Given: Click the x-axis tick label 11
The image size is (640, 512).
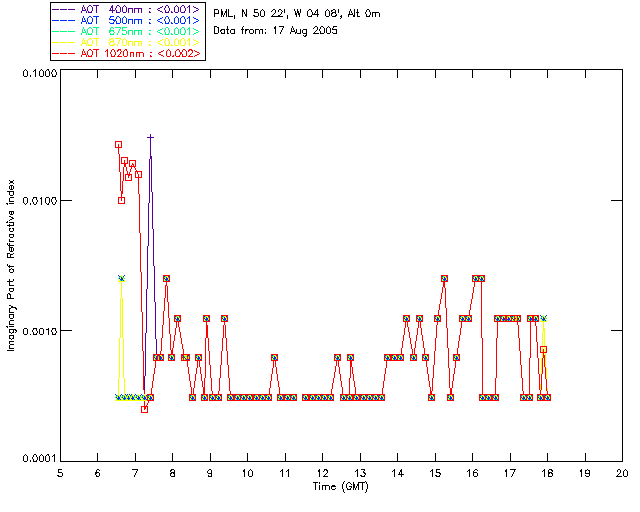Looking at the screenshot, I should pos(285,473).
